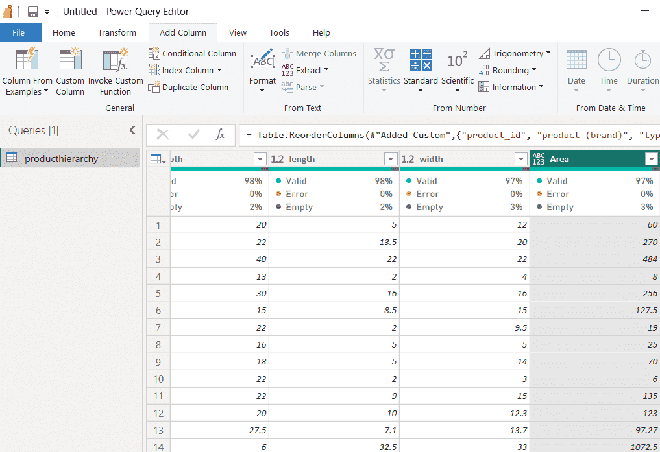660x452 pixels.
Task: Click Area cell value 1072.5
Action: tap(595, 446)
